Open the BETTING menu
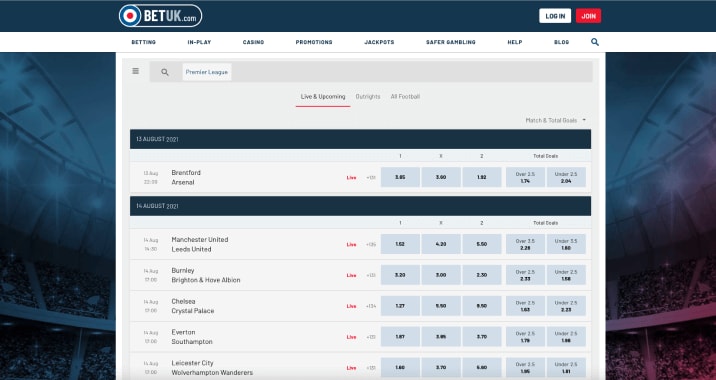The height and width of the screenshot is (380, 716). [143, 42]
